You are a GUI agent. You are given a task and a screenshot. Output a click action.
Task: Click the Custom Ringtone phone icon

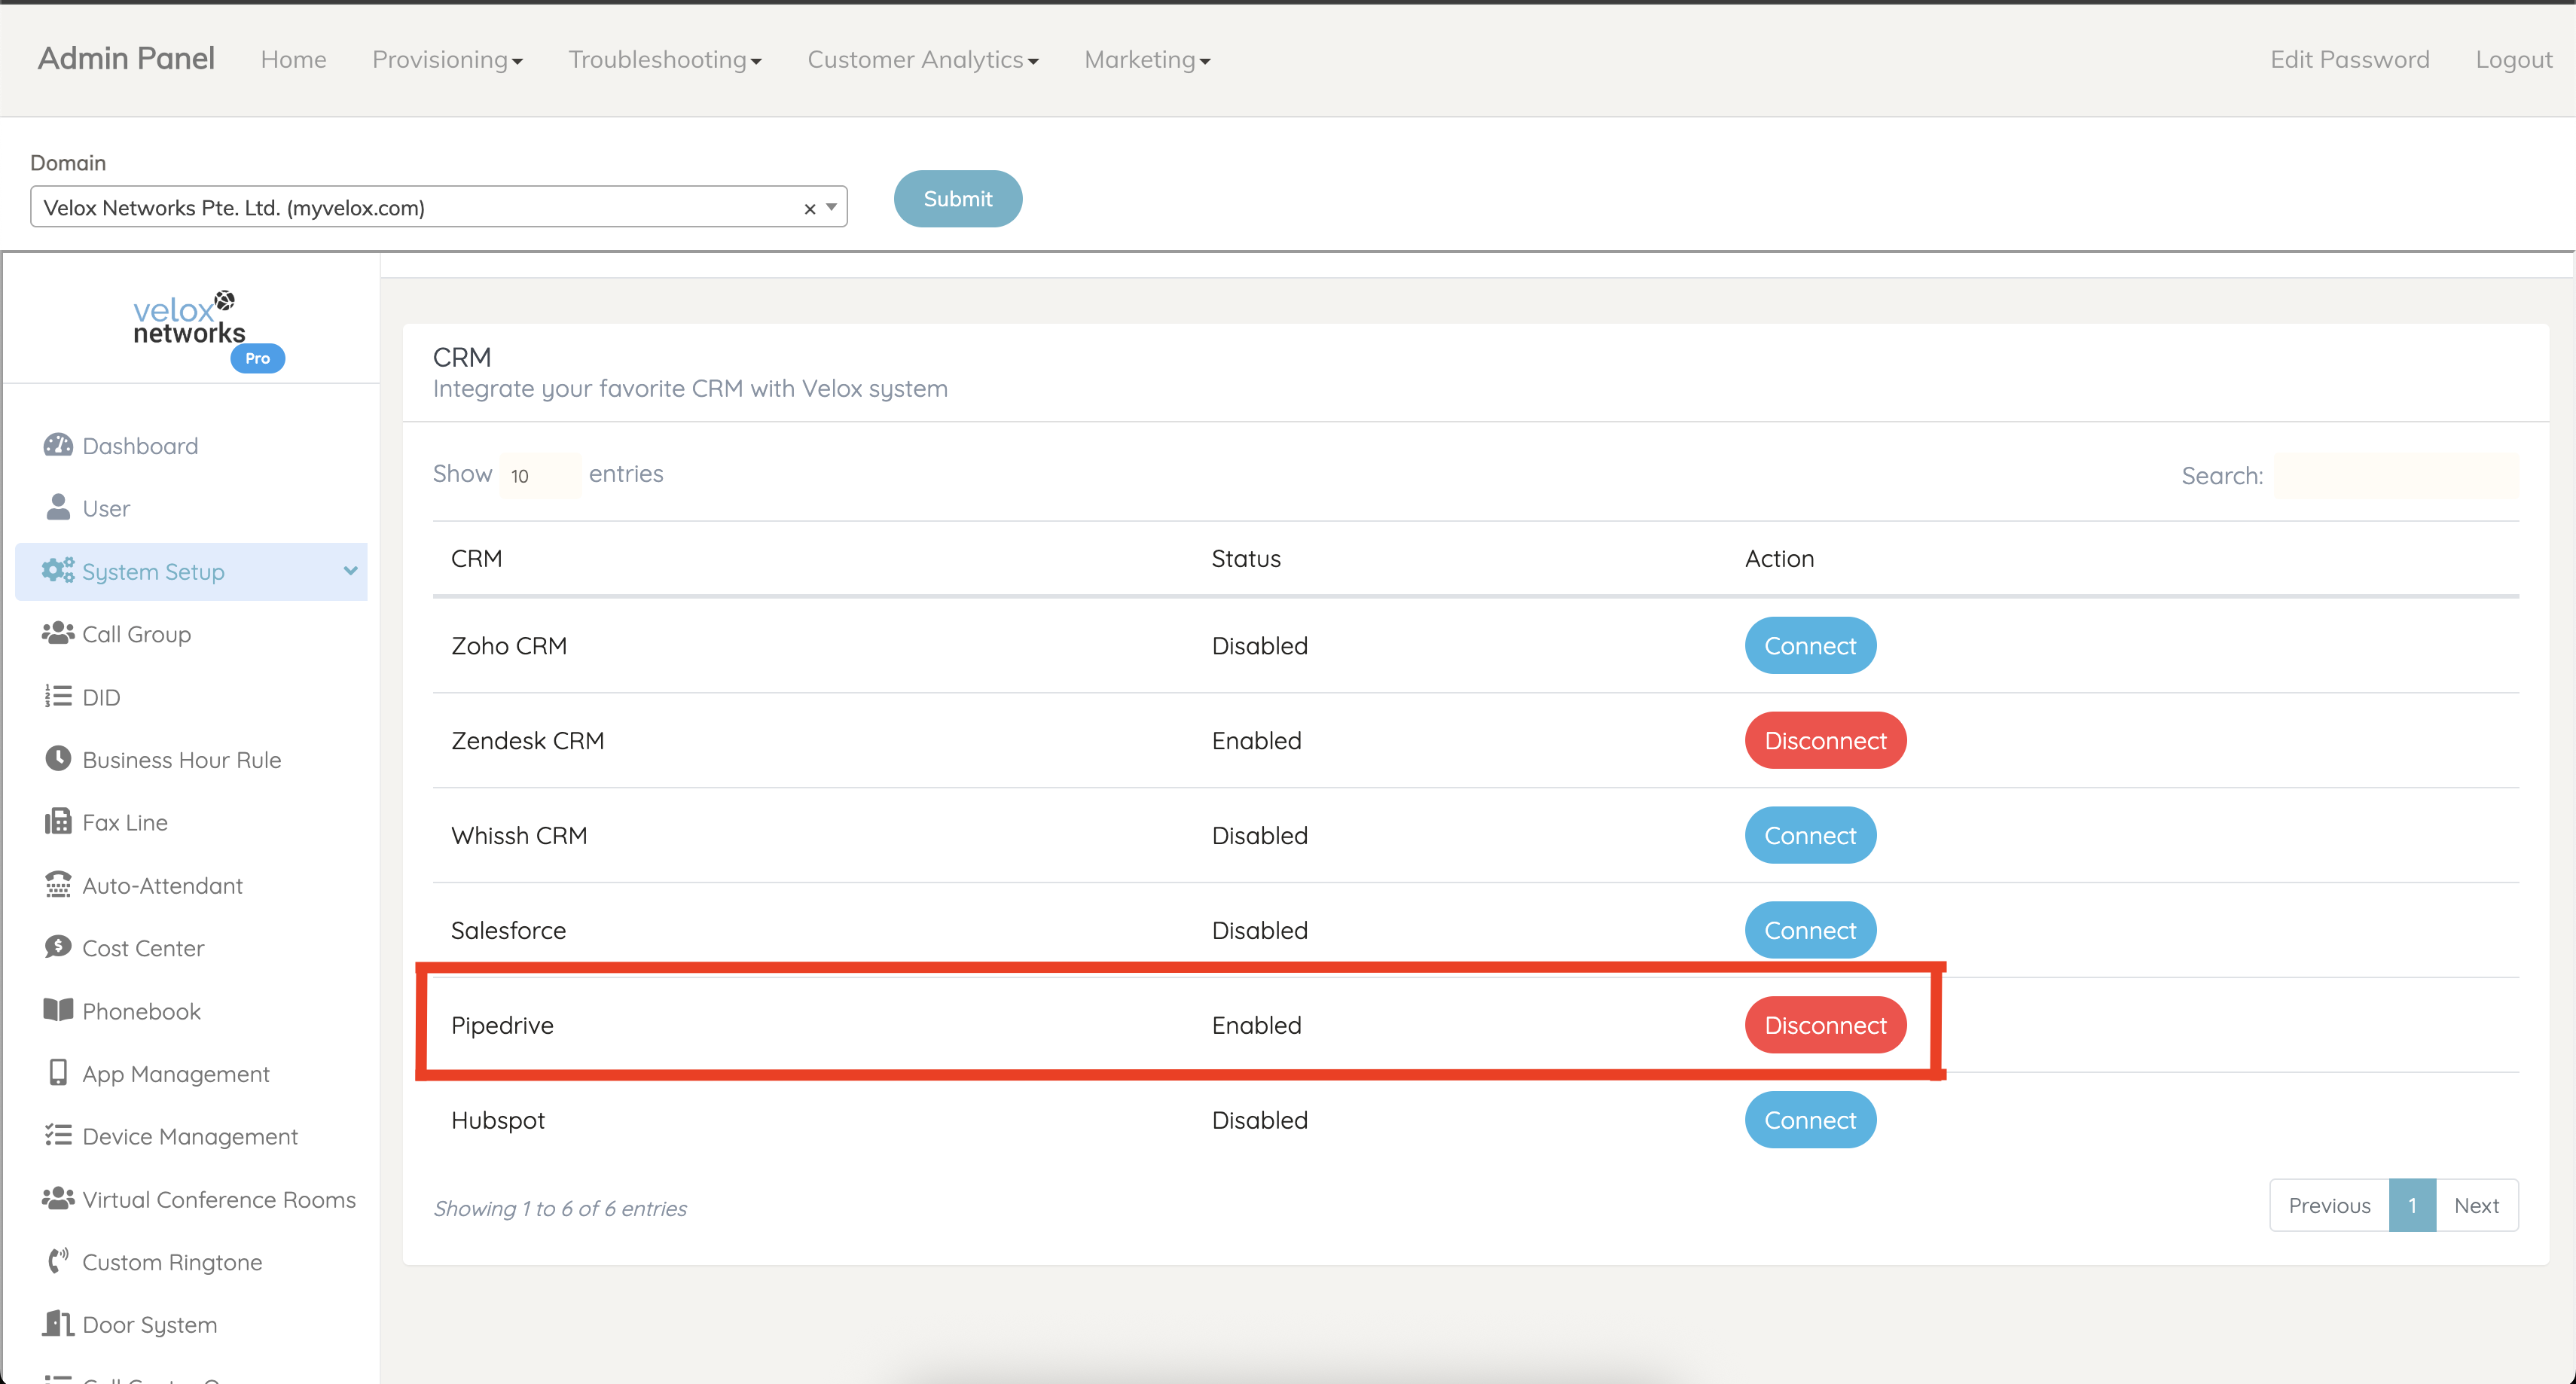pos(58,1261)
